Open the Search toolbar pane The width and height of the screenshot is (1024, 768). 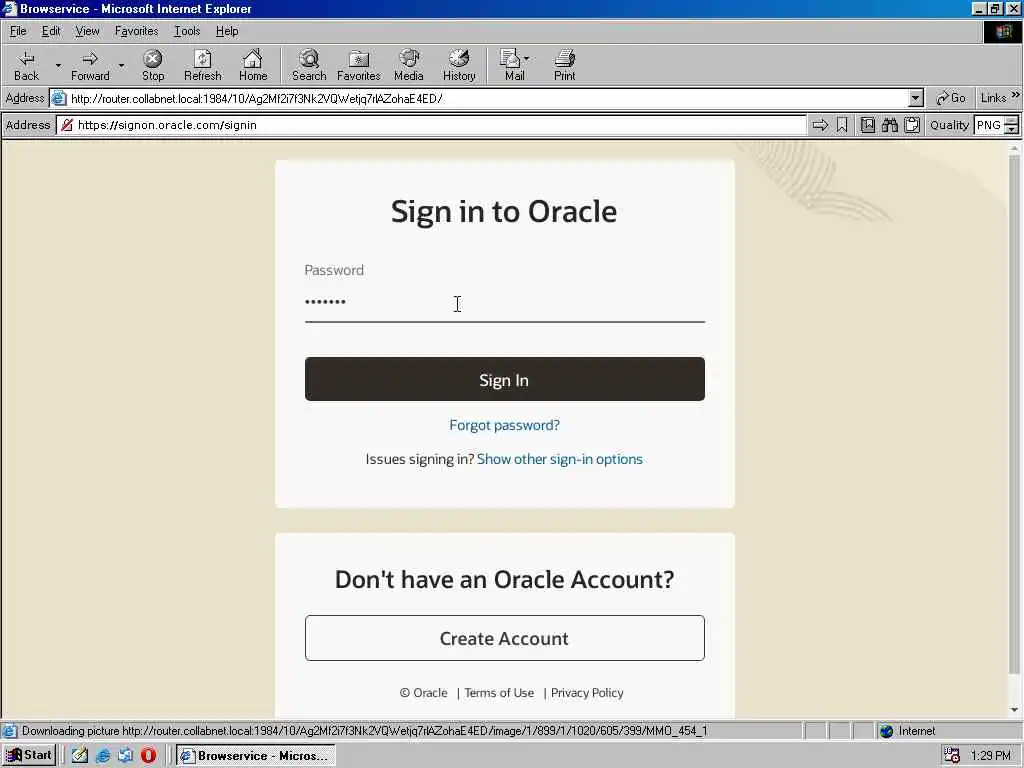[x=309, y=65]
